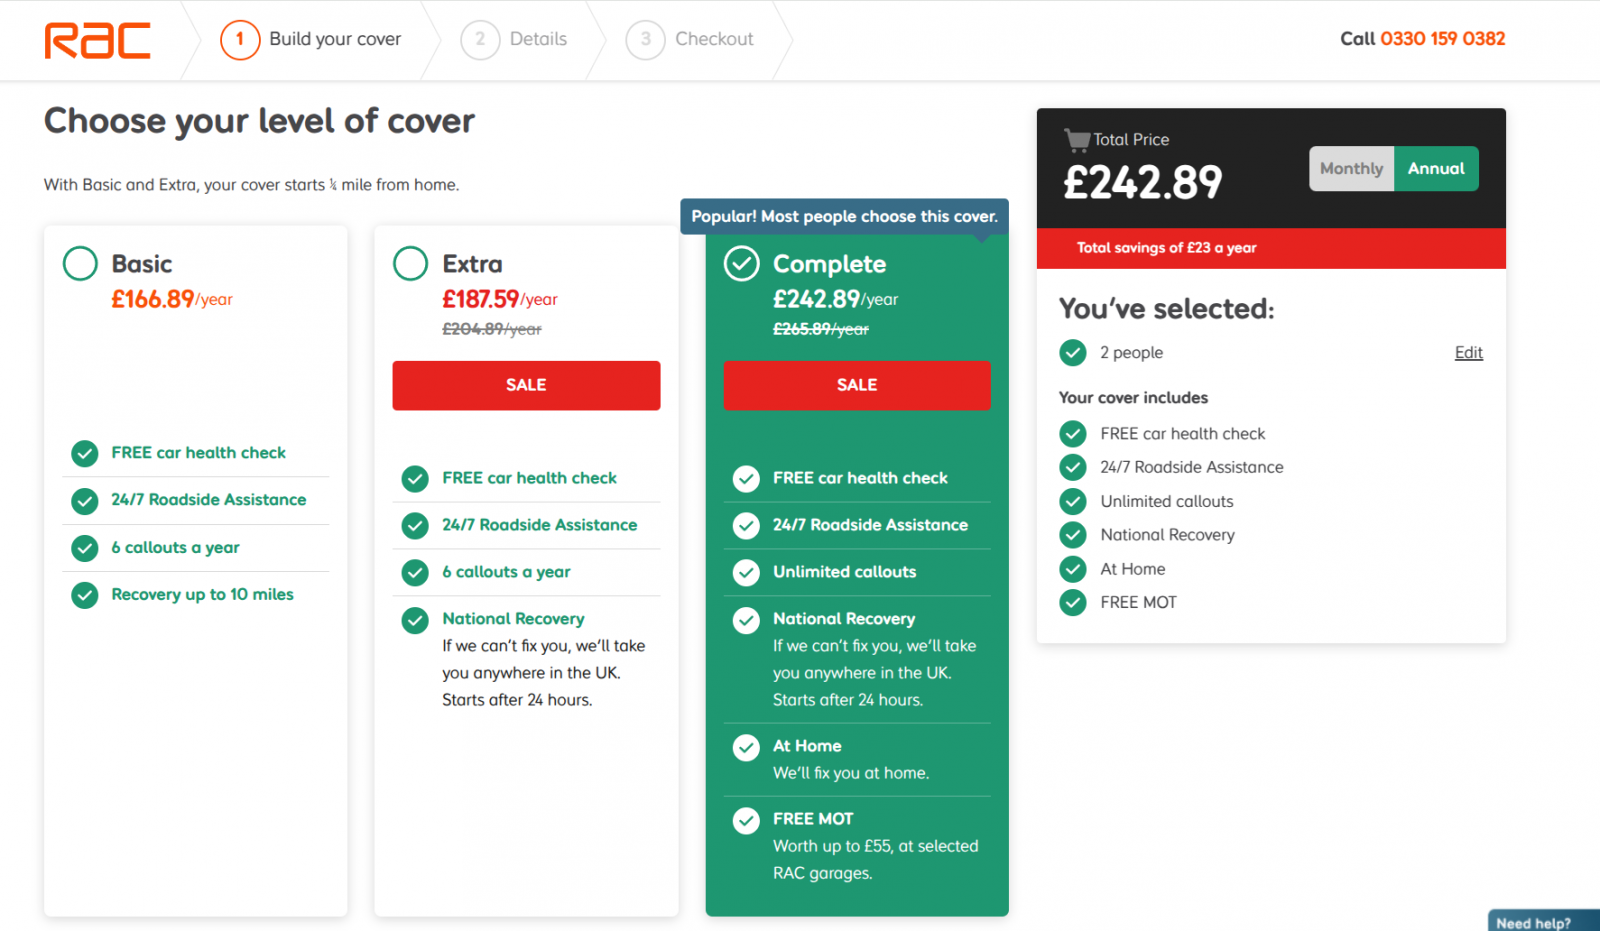Viewport: 1600px width, 931px height.
Task: Click checkmark icon next to 2 people
Action: point(1073,352)
